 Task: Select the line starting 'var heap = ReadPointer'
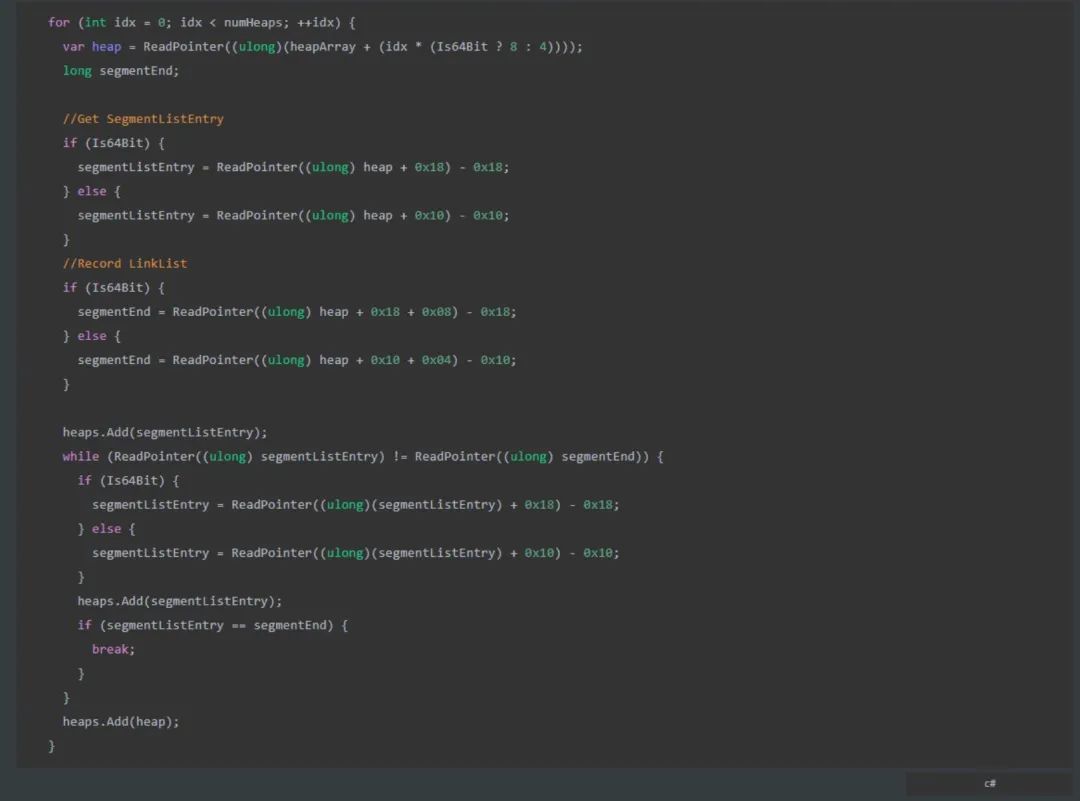coord(322,47)
